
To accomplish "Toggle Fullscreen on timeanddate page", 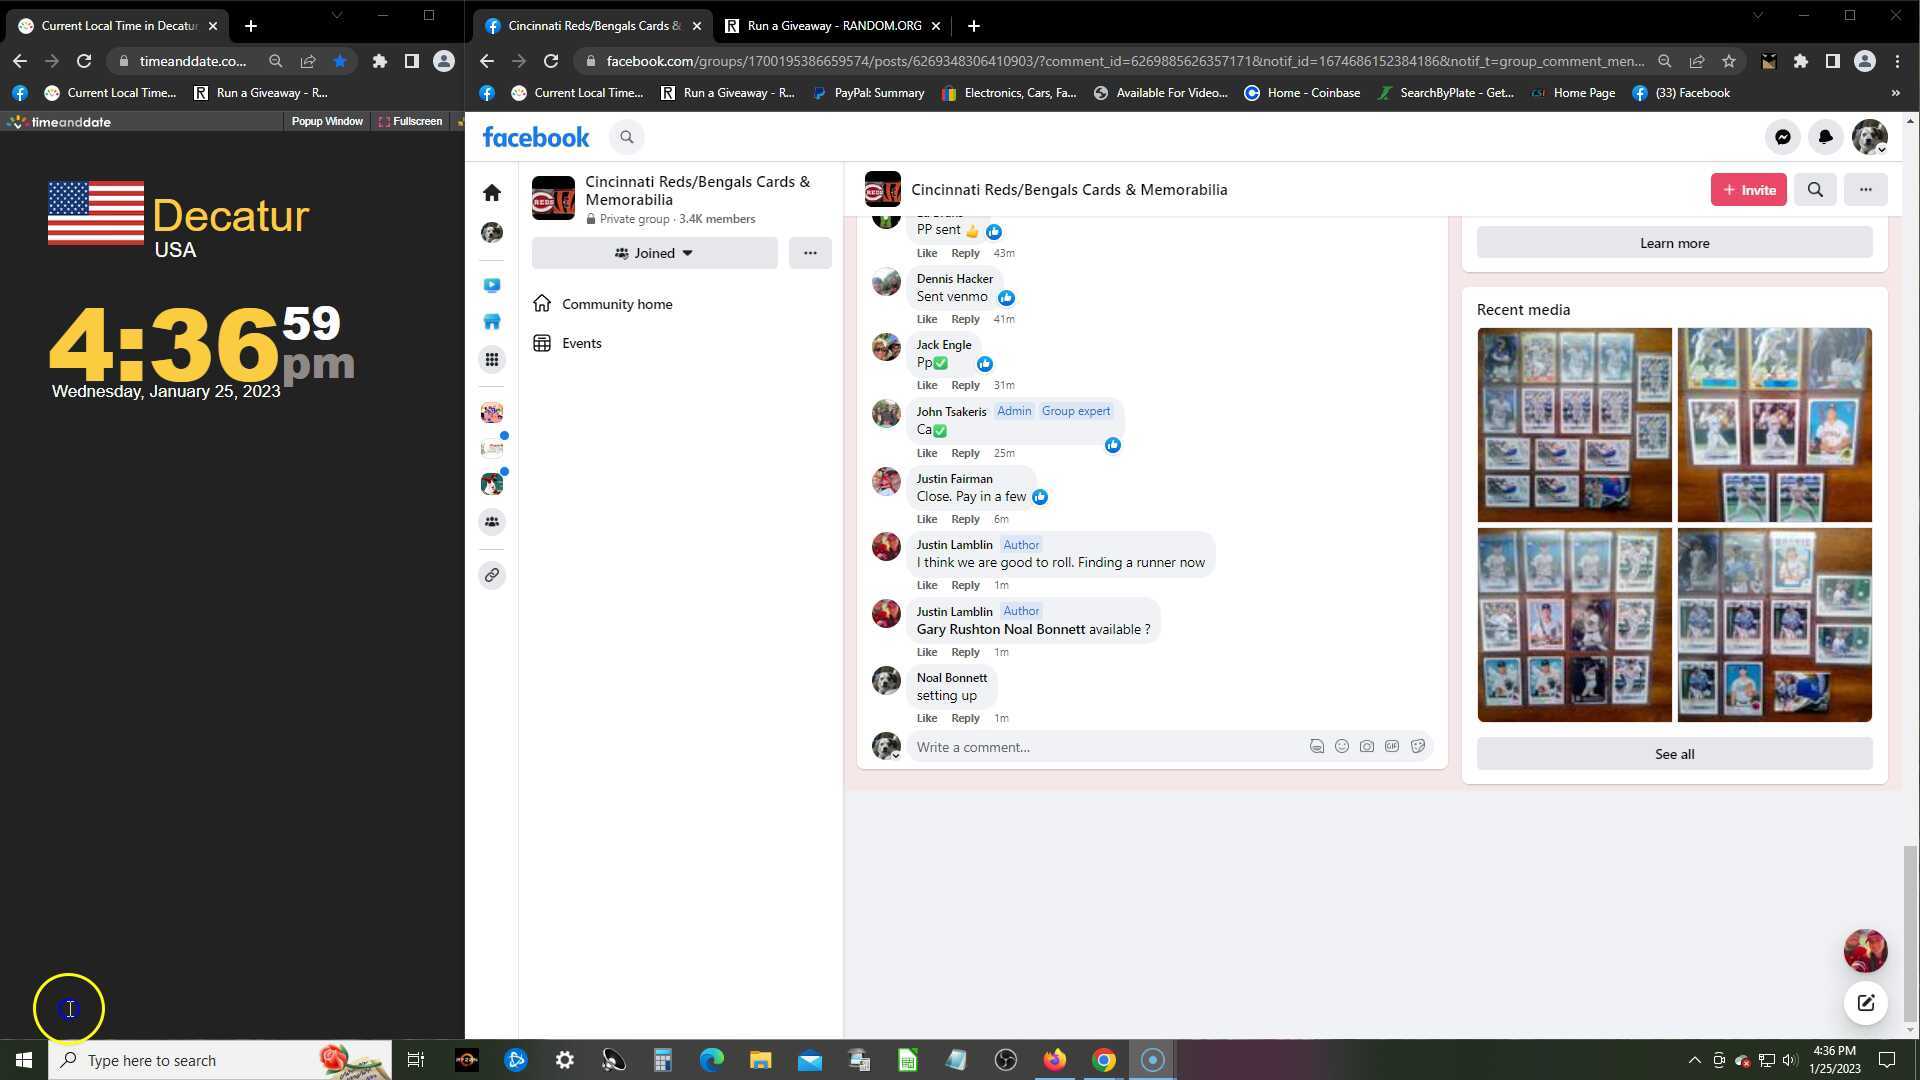I will (x=411, y=121).
